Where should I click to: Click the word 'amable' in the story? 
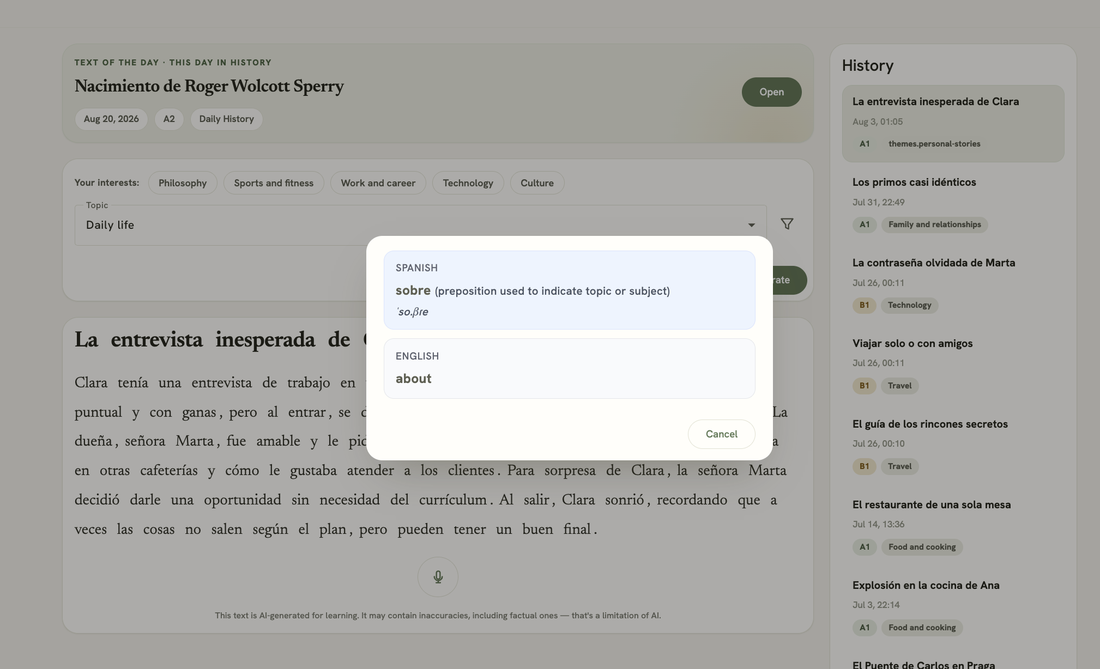279,441
